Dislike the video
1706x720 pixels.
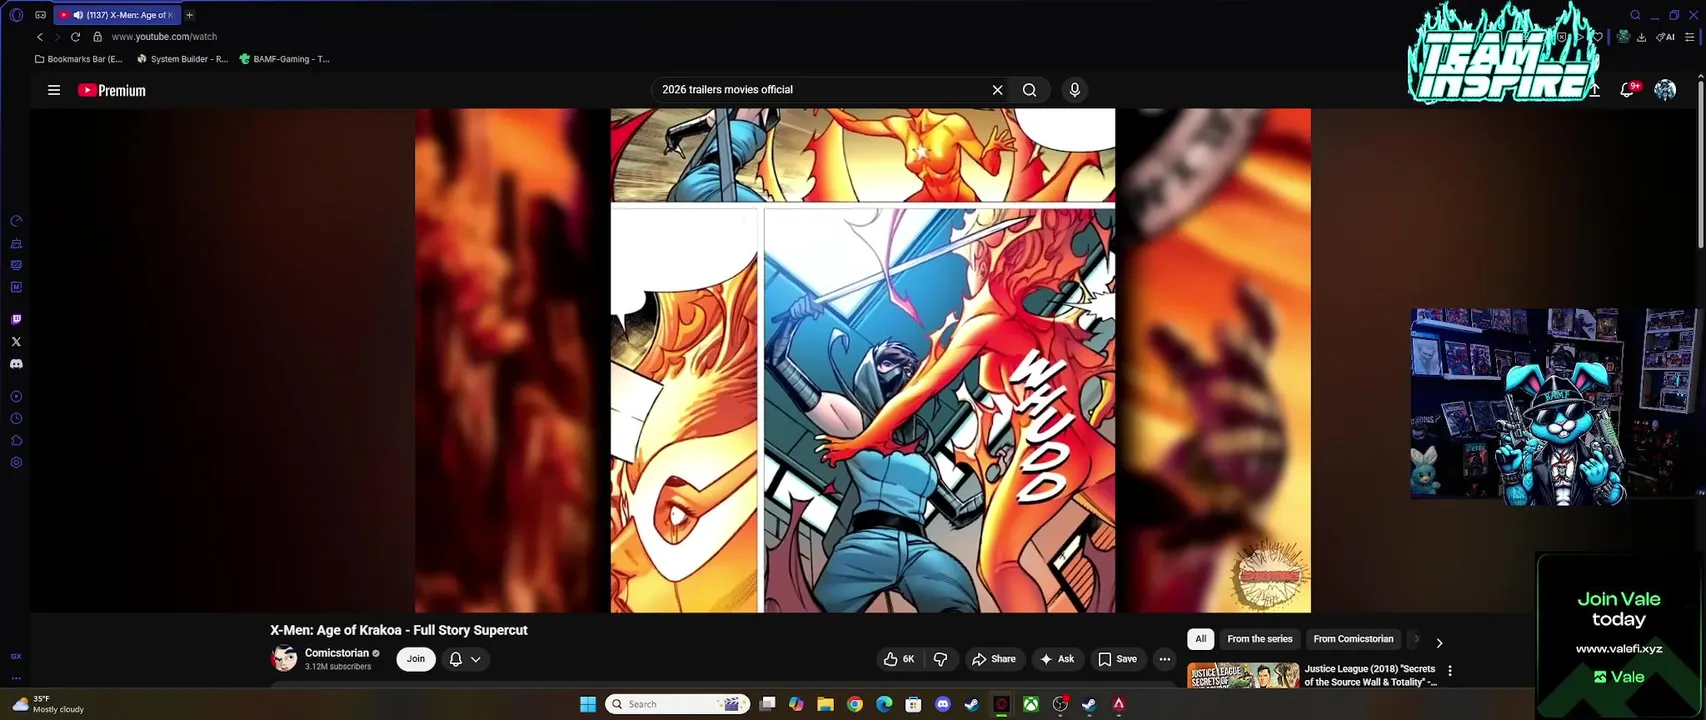(940, 659)
